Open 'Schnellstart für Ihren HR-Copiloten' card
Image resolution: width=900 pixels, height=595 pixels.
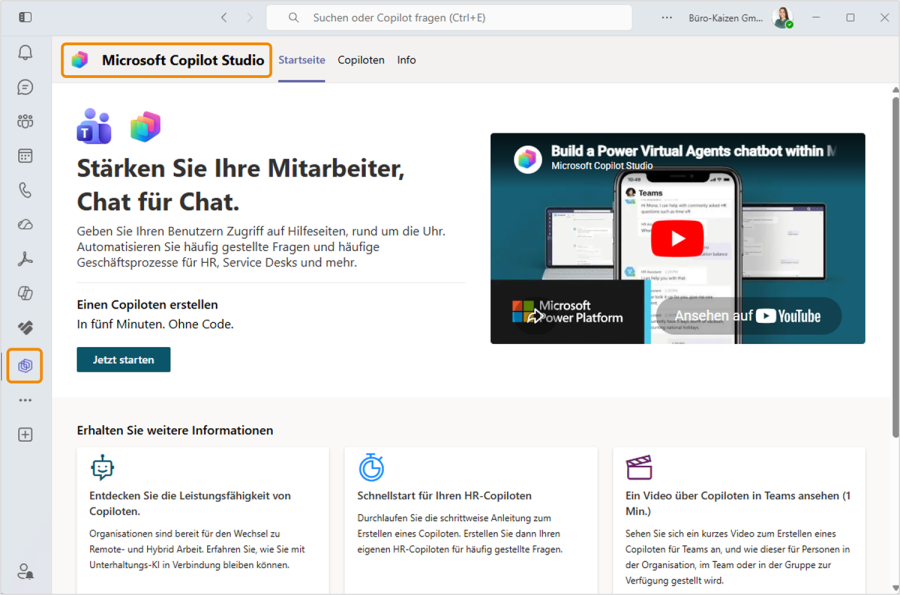(x=471, y=520)
